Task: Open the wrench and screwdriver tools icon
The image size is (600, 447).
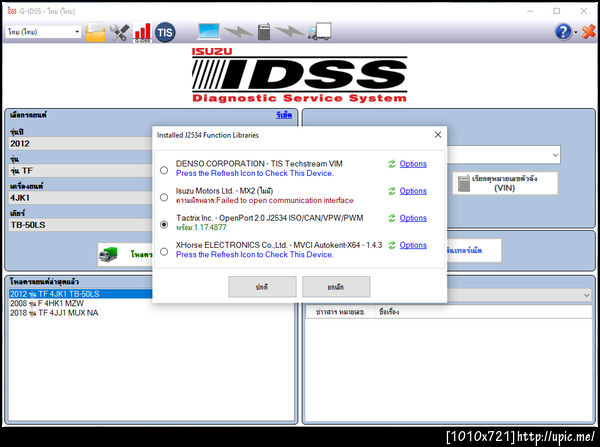Action: click(x=119, y=33)
